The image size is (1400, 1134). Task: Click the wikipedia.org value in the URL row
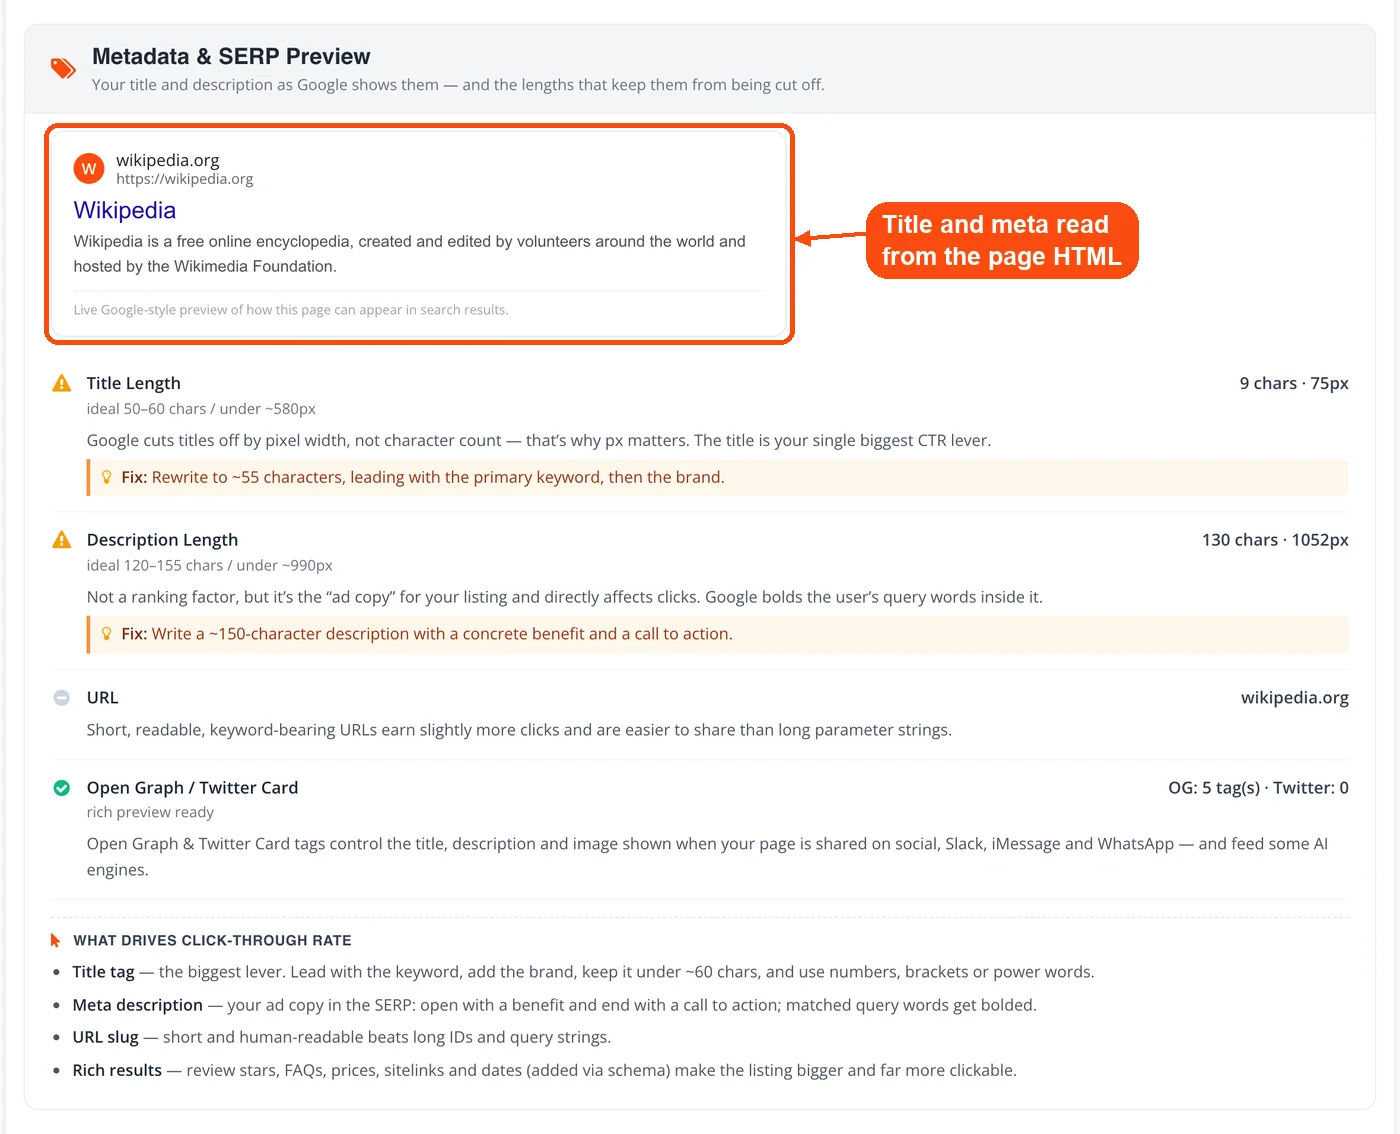(x=1295, y=698)
